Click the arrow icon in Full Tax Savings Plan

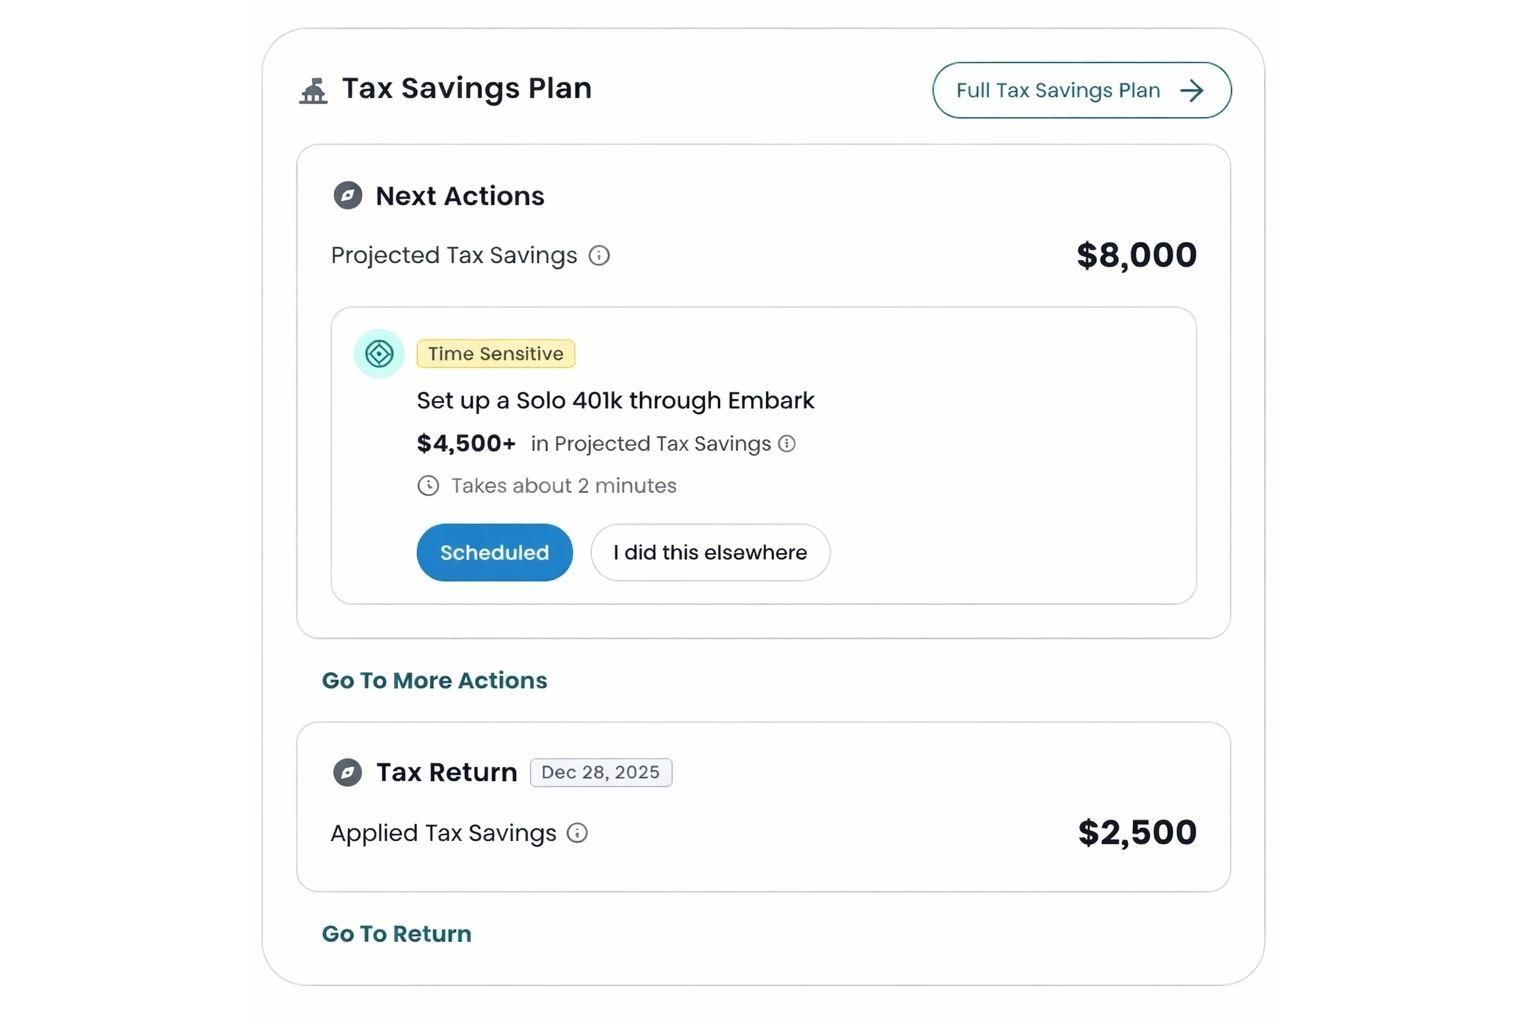click(x=1194, y=90)
